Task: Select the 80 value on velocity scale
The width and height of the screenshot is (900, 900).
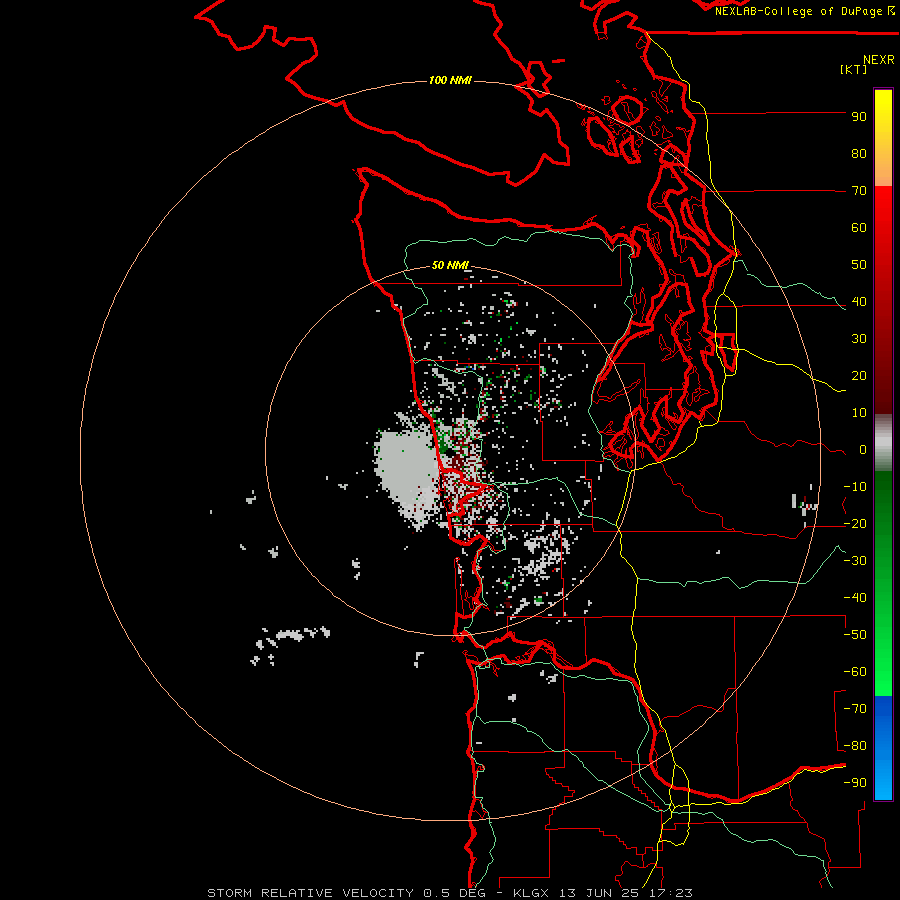Action: pyautogui.click(x=859, y=154)
